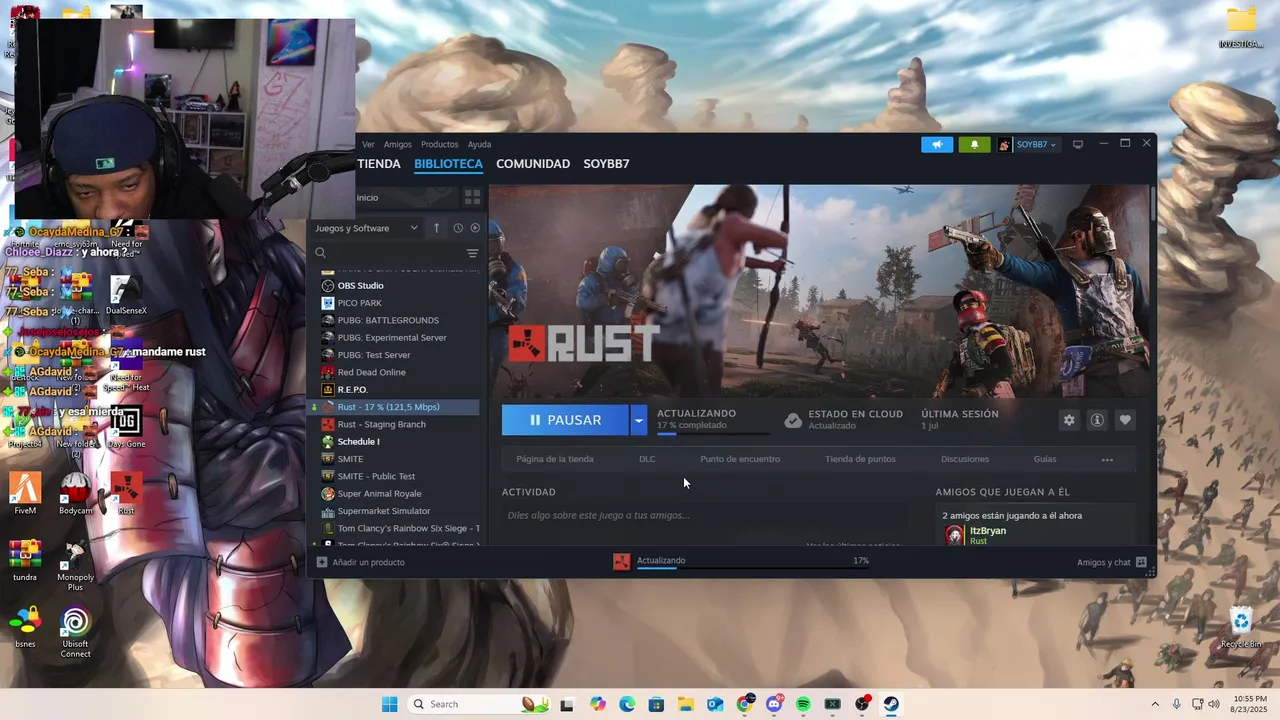Open Monopoly Plus desktop shortcut

coord(75,566)
